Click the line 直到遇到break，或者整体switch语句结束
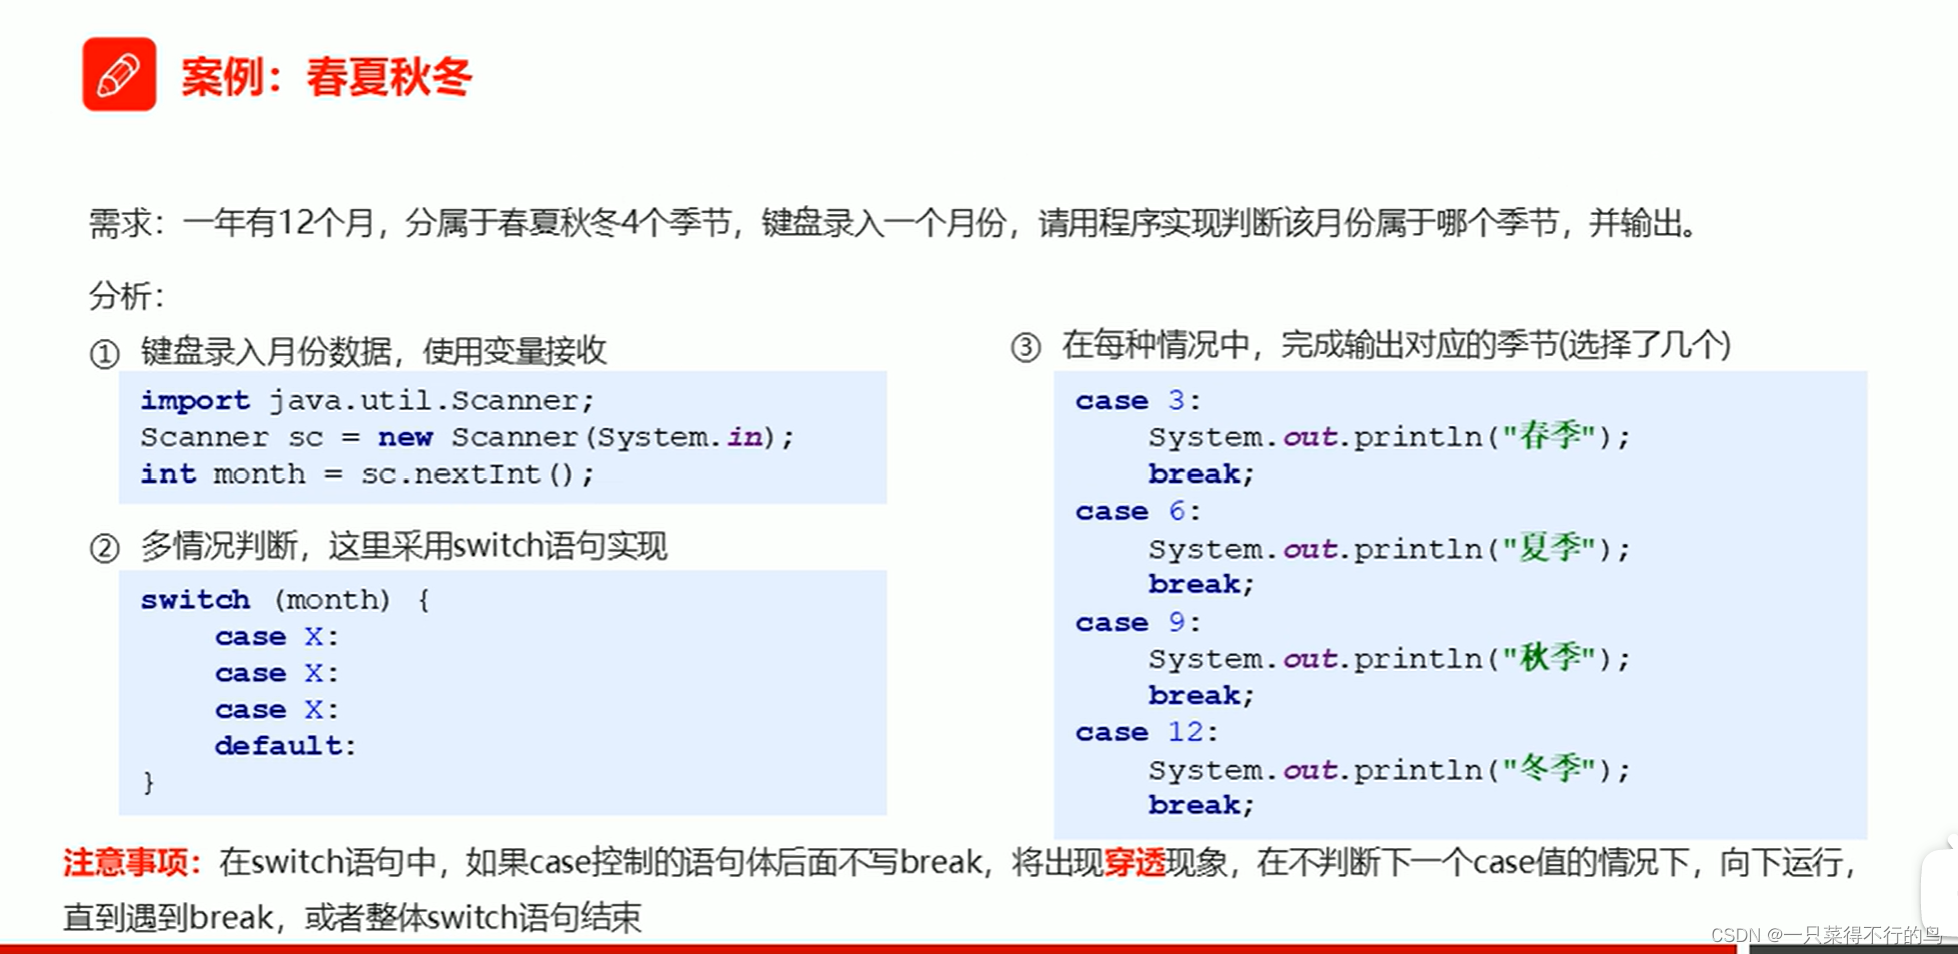This screenshot has width=1958, height=954. click(352, 917)
